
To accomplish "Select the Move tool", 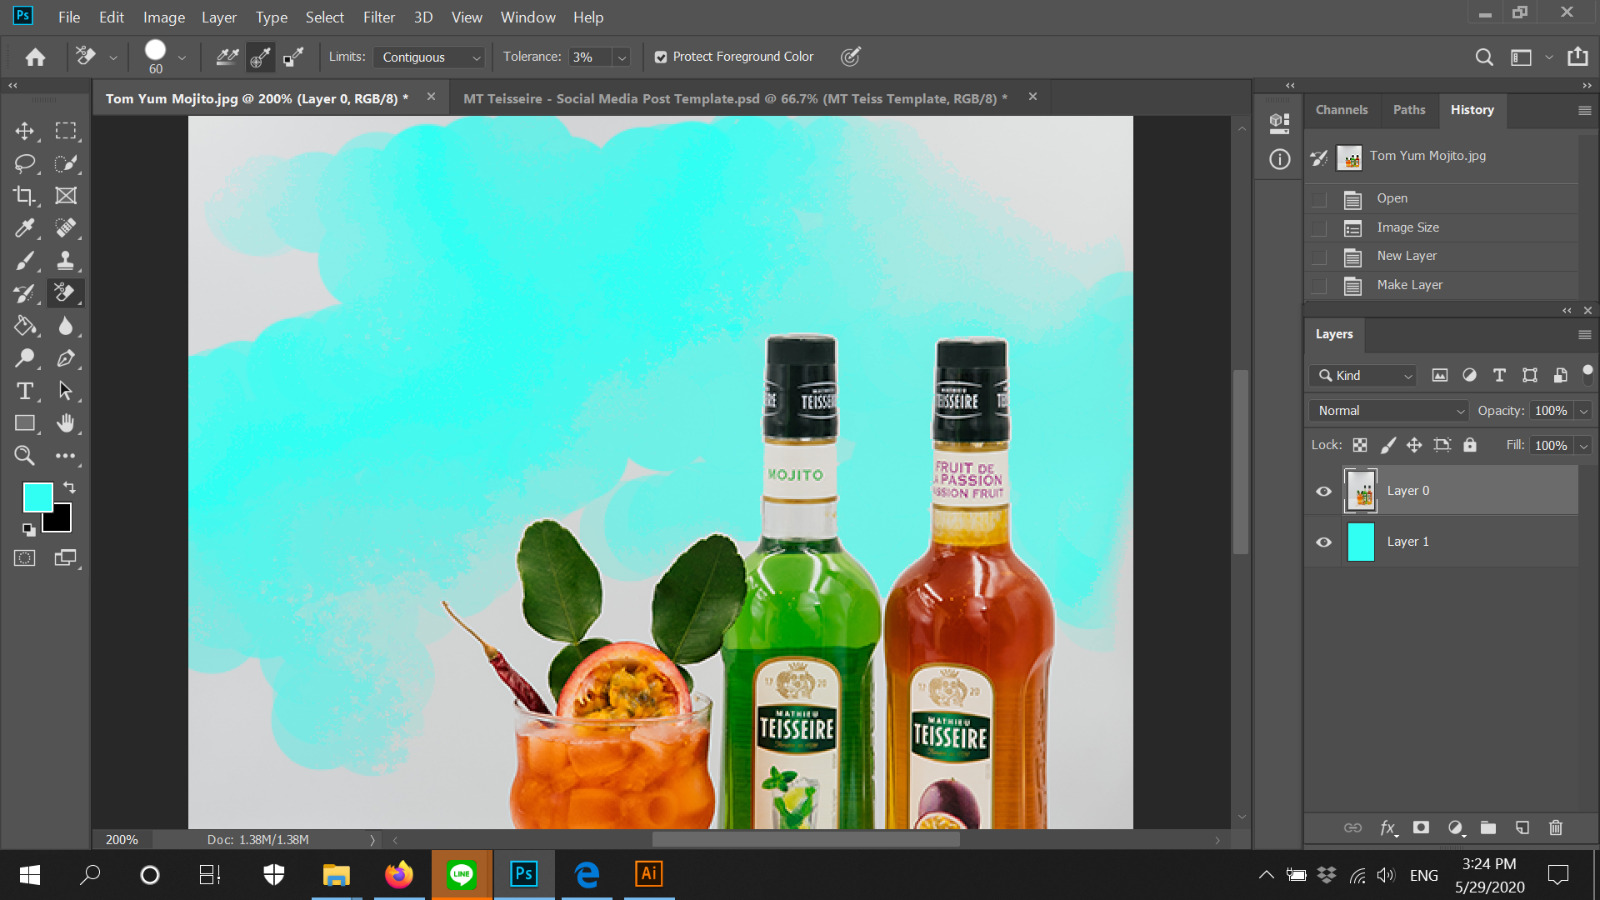I will (25, 131).
